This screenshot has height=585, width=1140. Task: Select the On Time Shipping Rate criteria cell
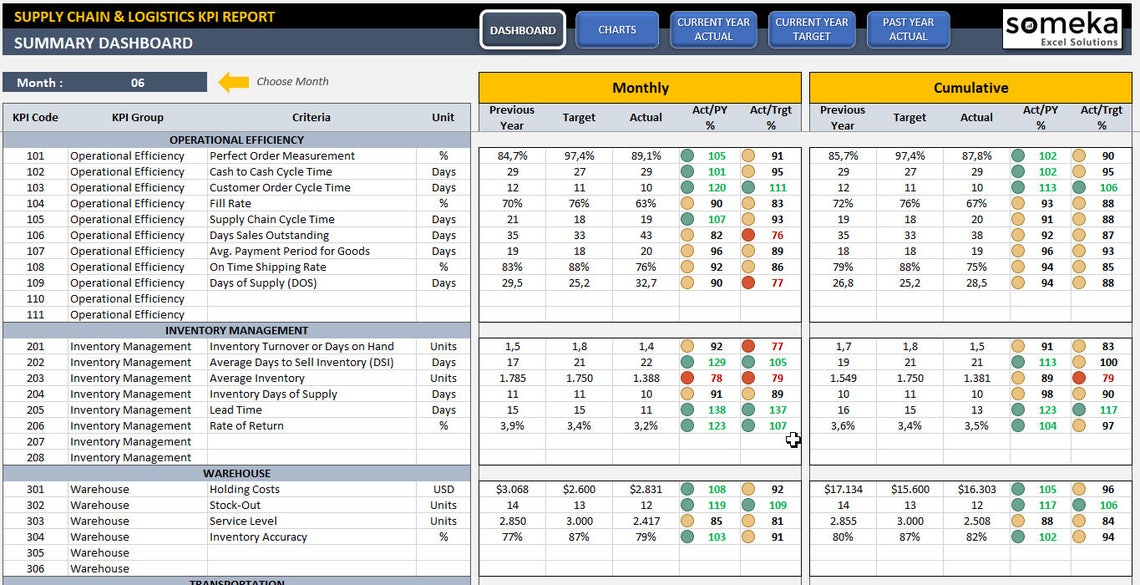(311, 267)
